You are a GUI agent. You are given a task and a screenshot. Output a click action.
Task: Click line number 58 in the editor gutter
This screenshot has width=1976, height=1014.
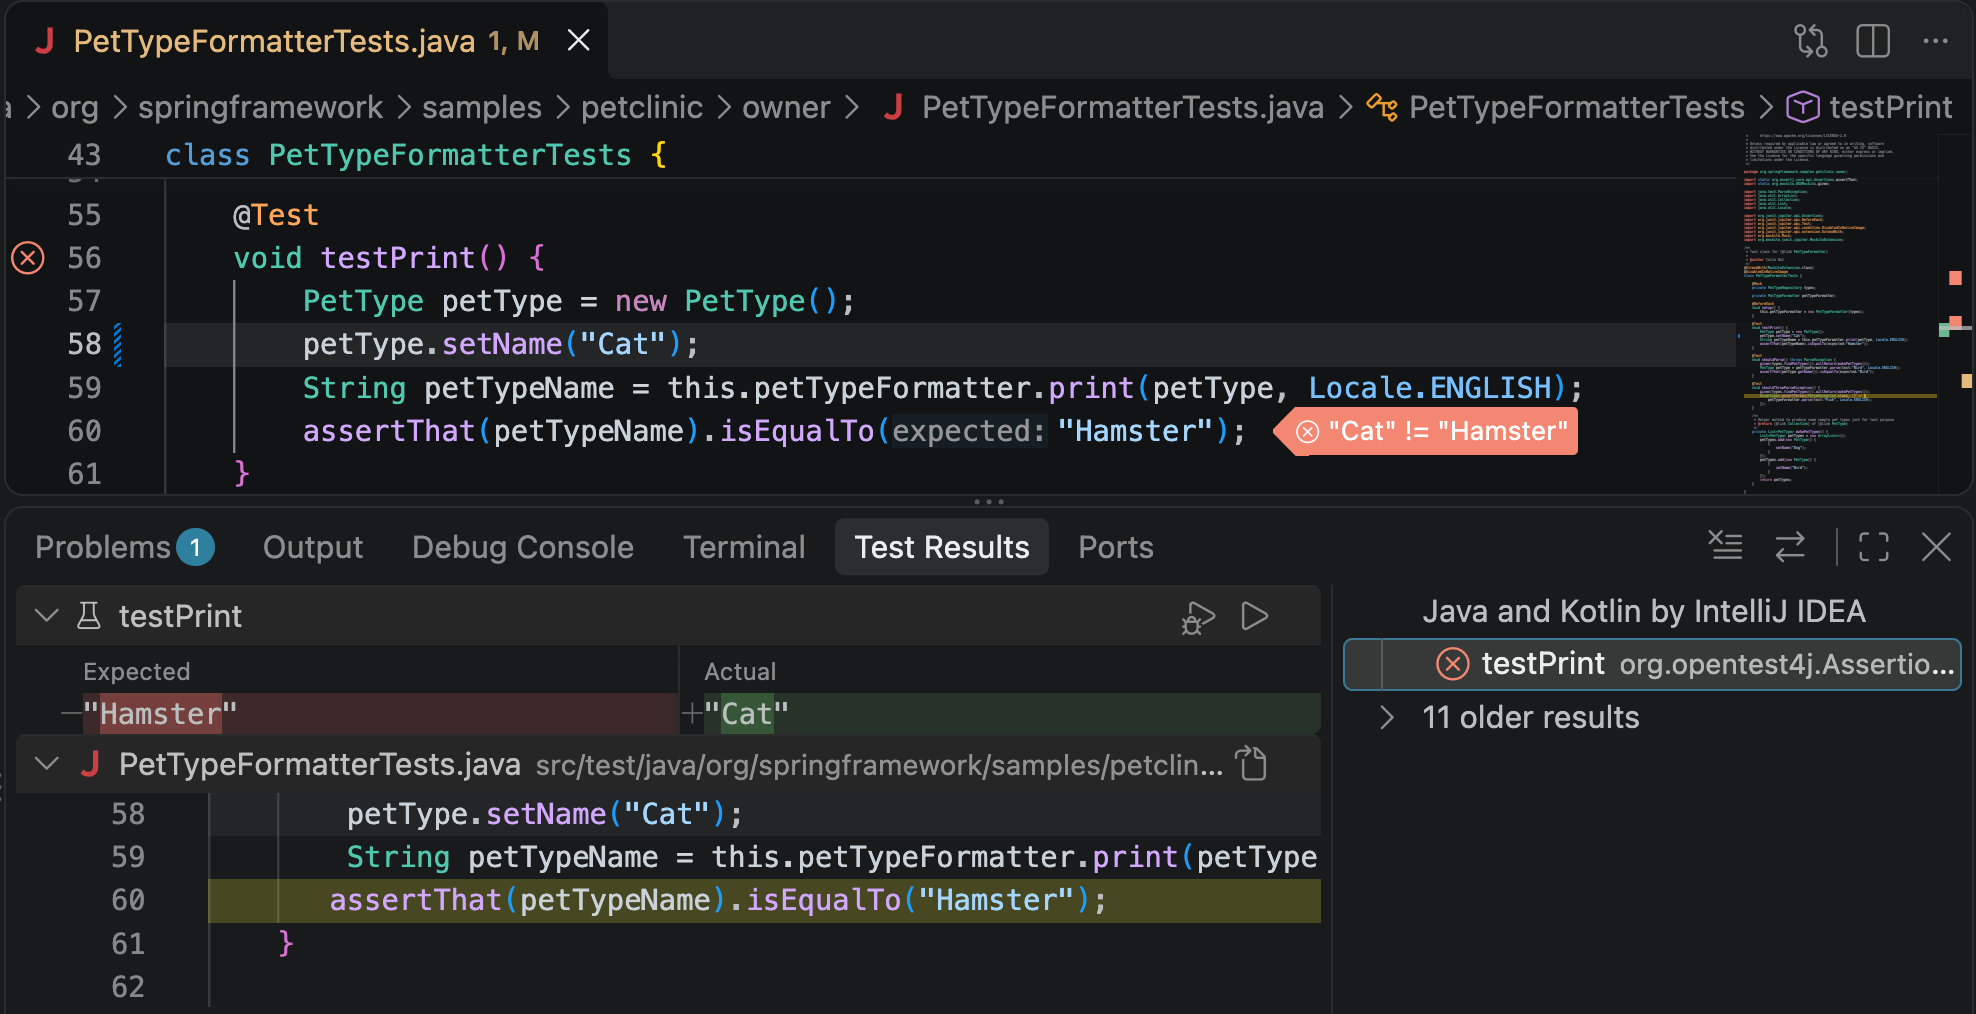85,344
